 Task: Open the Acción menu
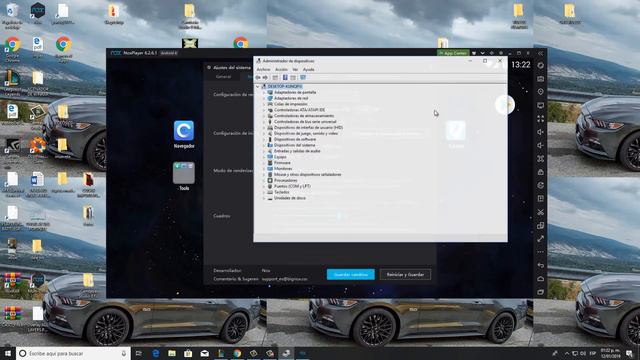tap(281, 69)
